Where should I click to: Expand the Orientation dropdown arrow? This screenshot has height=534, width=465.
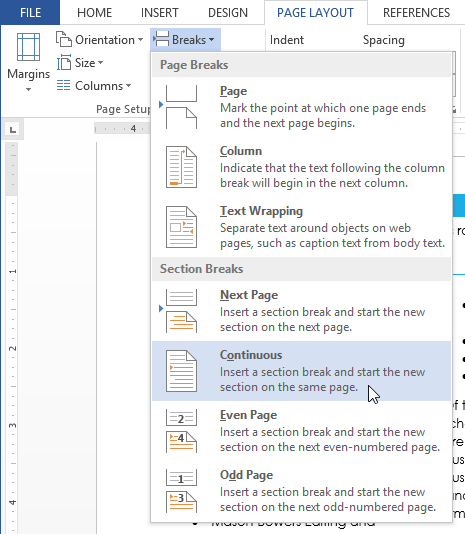140,40
